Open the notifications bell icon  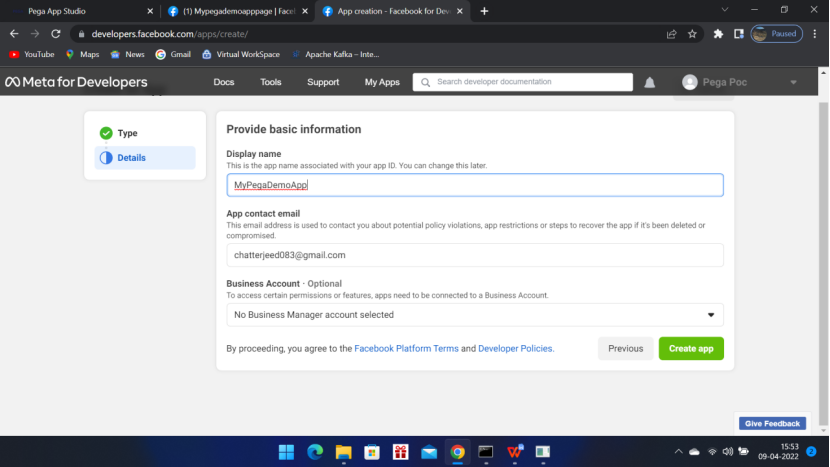pos(649,83)
